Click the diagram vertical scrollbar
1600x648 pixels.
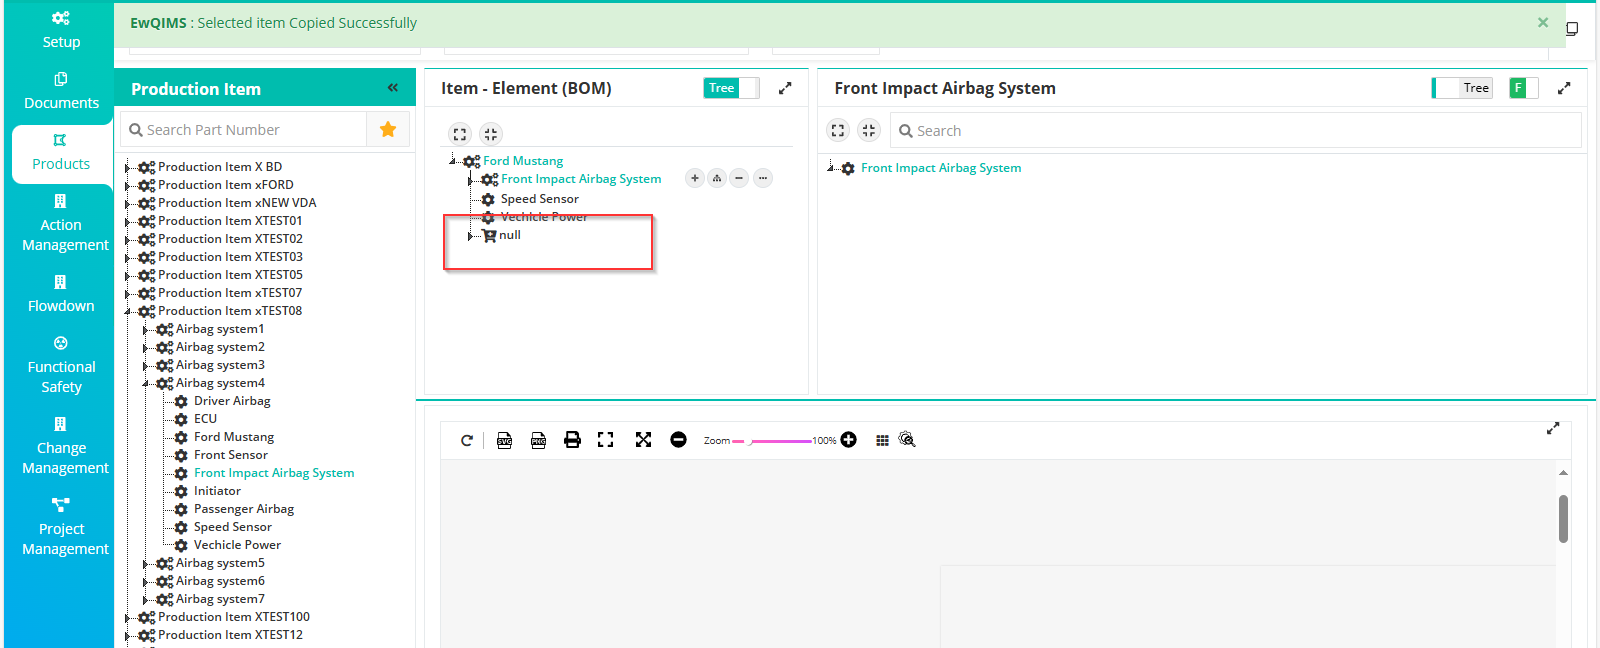(1563, 518)
